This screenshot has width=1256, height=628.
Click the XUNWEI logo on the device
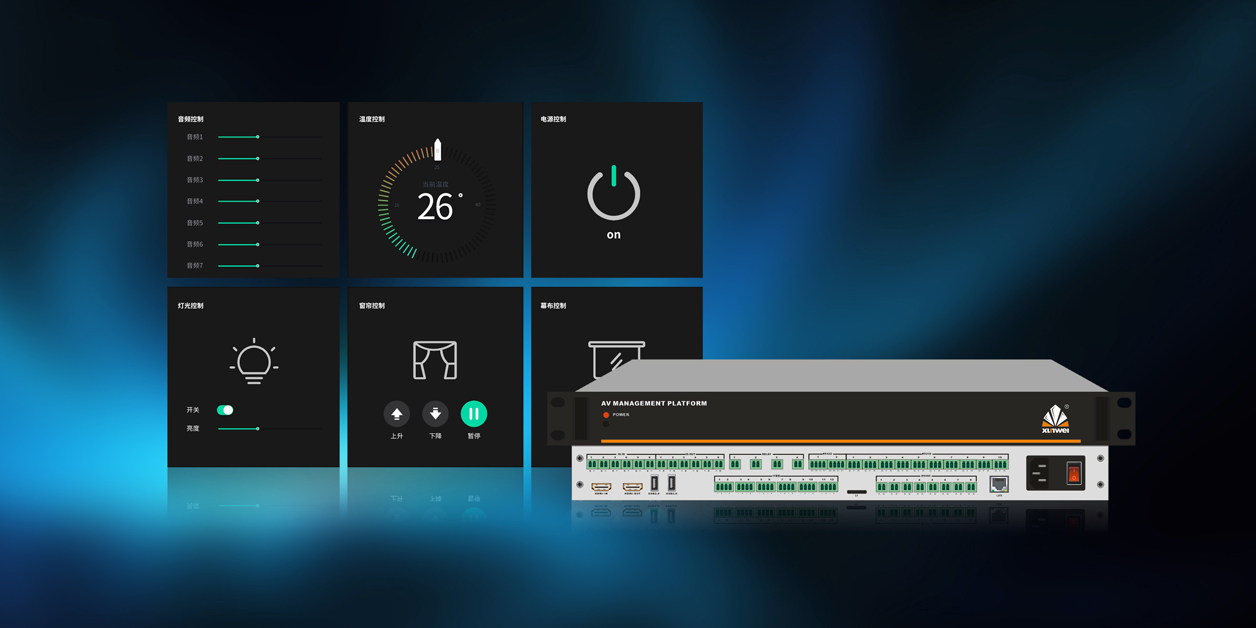(x=1055, y=419)
